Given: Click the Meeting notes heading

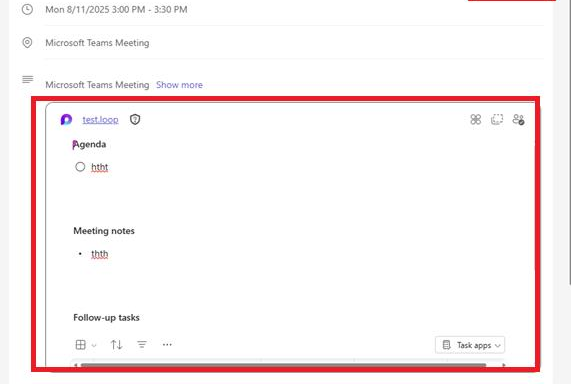Looking at the screenshot, I should pyautogui.click(x=104, y=231).
